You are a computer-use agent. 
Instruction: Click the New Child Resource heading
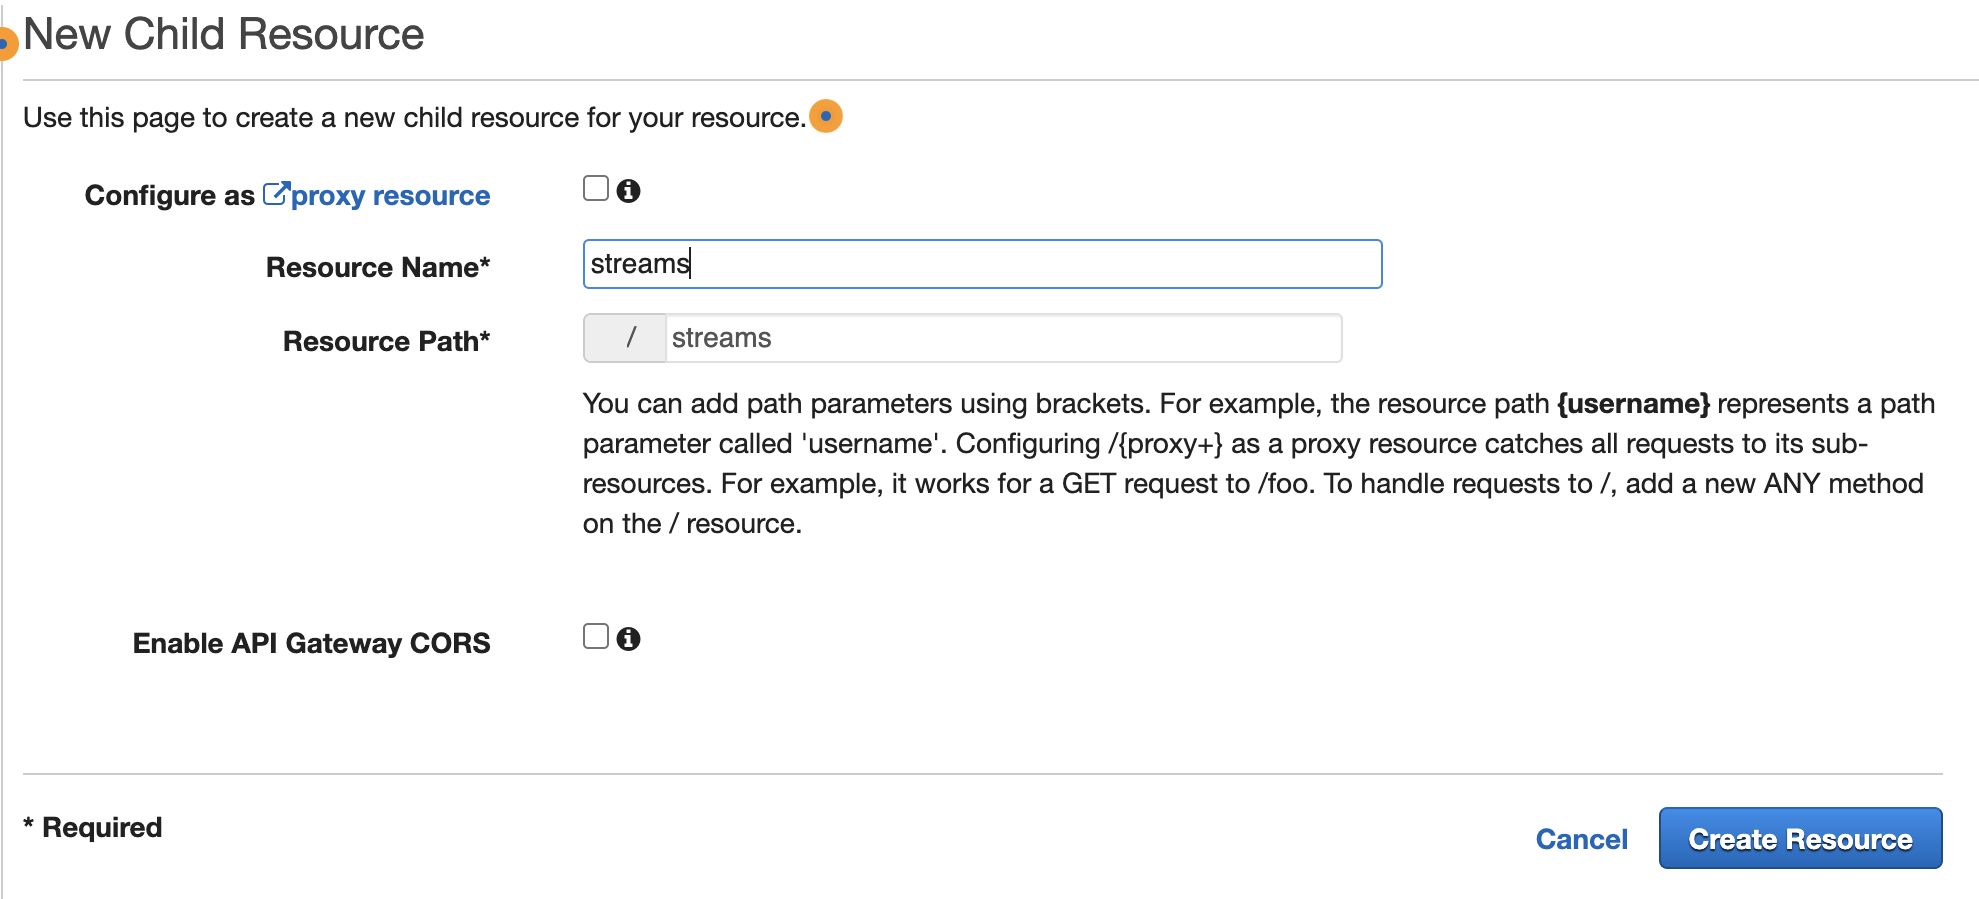click(x=224, y=34)
